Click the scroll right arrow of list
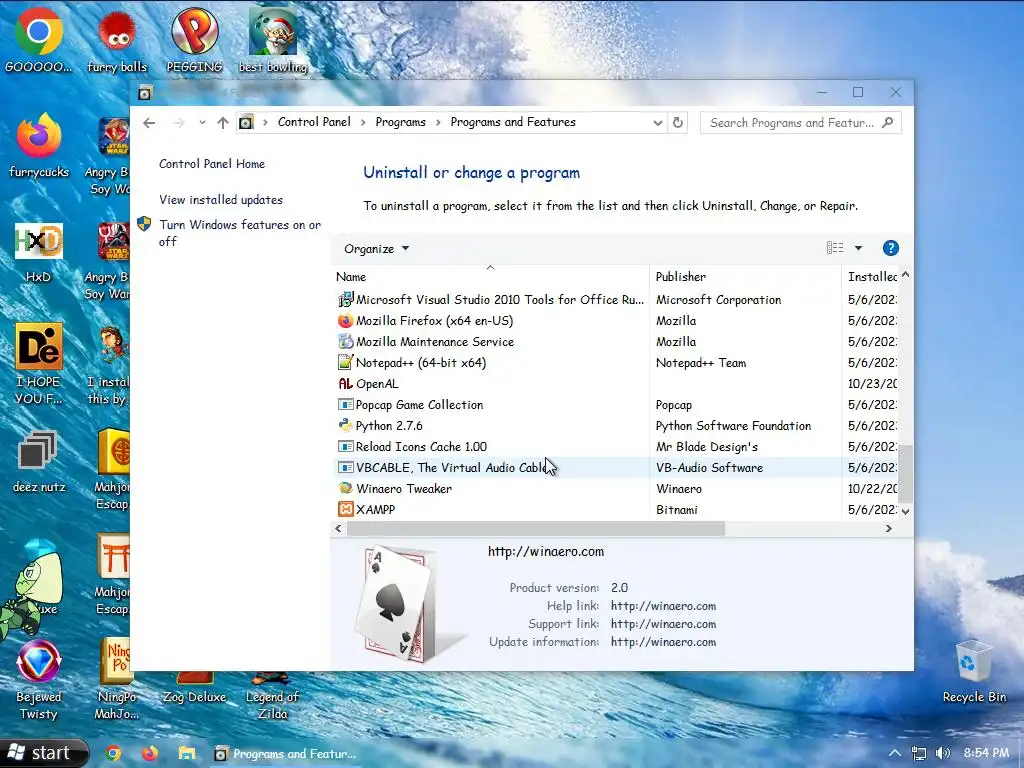Screen dimensions: 1024x768 (888, 528)
